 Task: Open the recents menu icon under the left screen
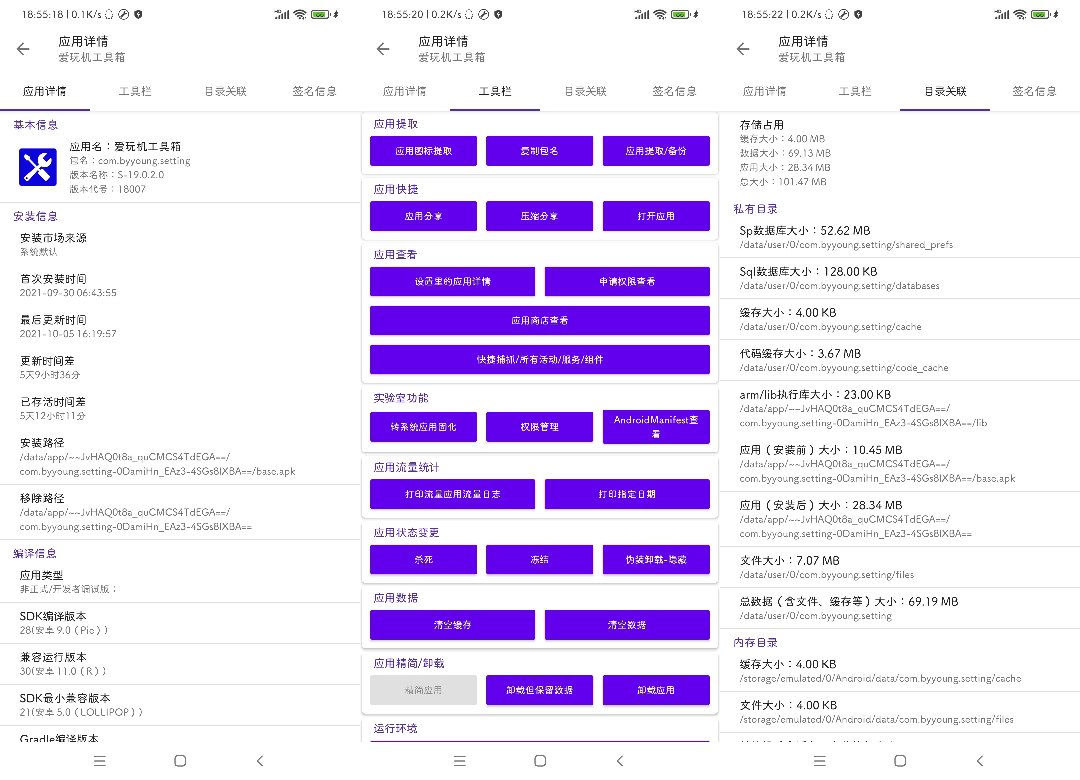pyautogui.click(x=99, y=761)
